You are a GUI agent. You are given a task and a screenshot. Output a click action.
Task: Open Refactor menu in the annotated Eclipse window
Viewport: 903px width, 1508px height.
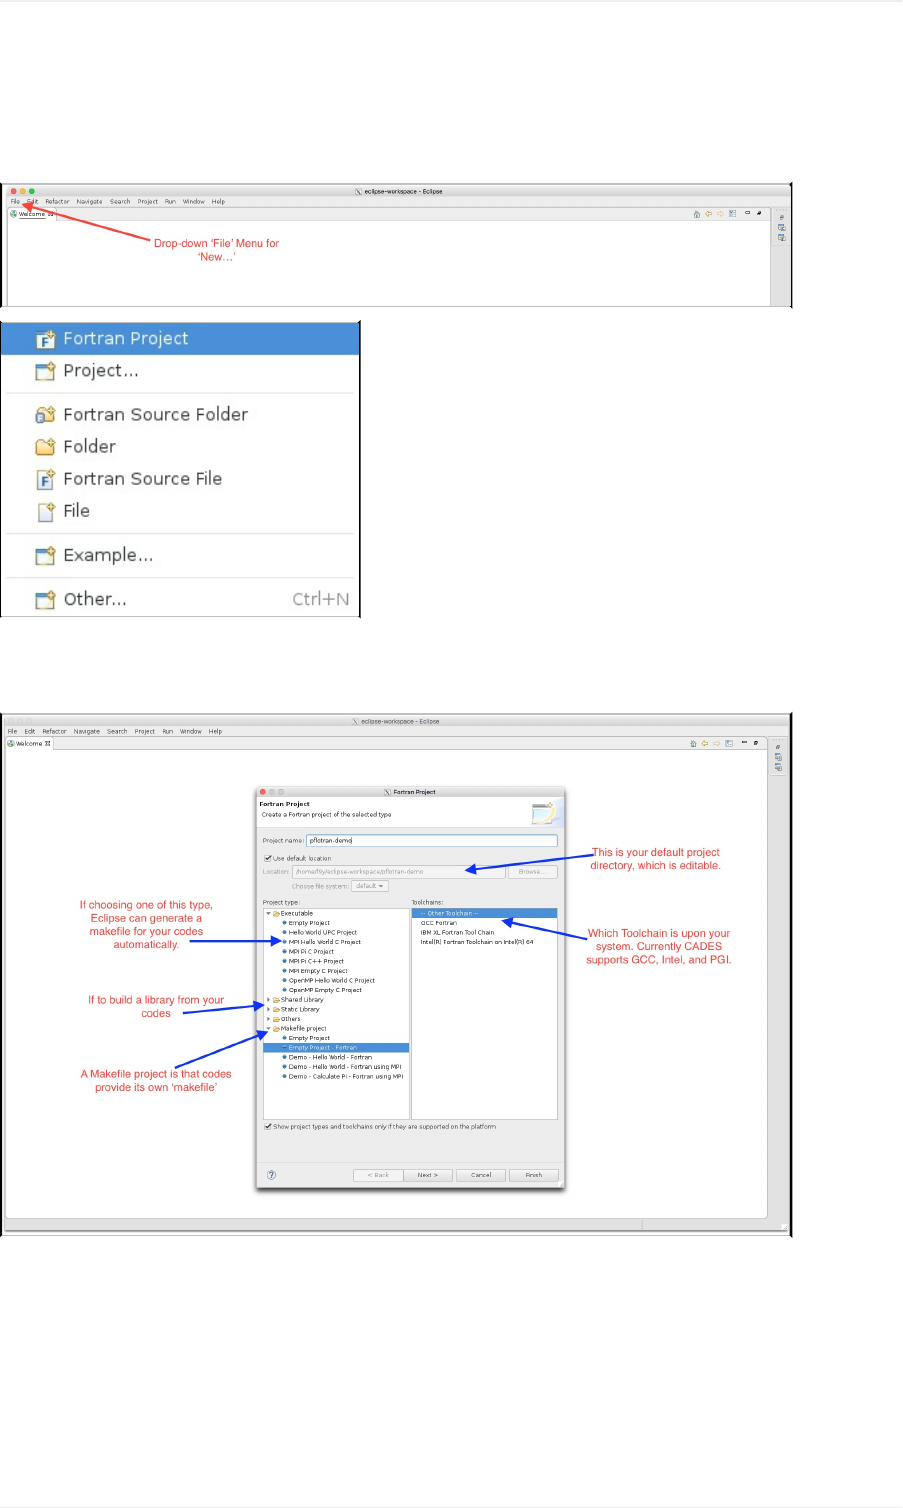tap(57, 201)
